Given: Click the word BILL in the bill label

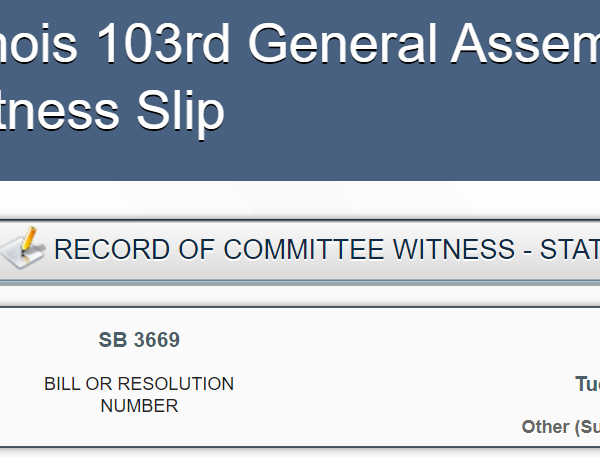Looking at the screenshot, I should click(62, 384).
